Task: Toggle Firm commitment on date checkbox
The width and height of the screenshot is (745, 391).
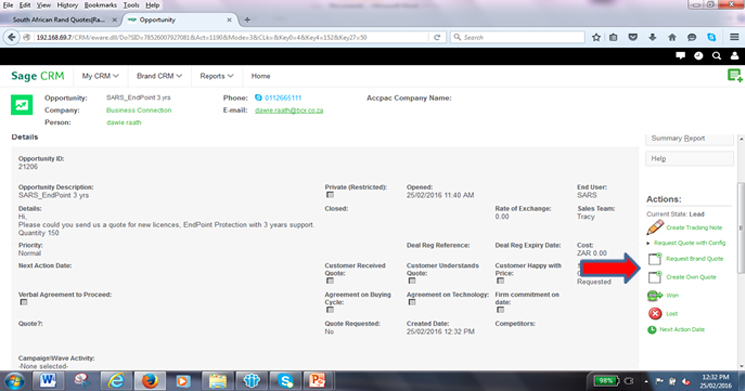Action: (500, 310)
